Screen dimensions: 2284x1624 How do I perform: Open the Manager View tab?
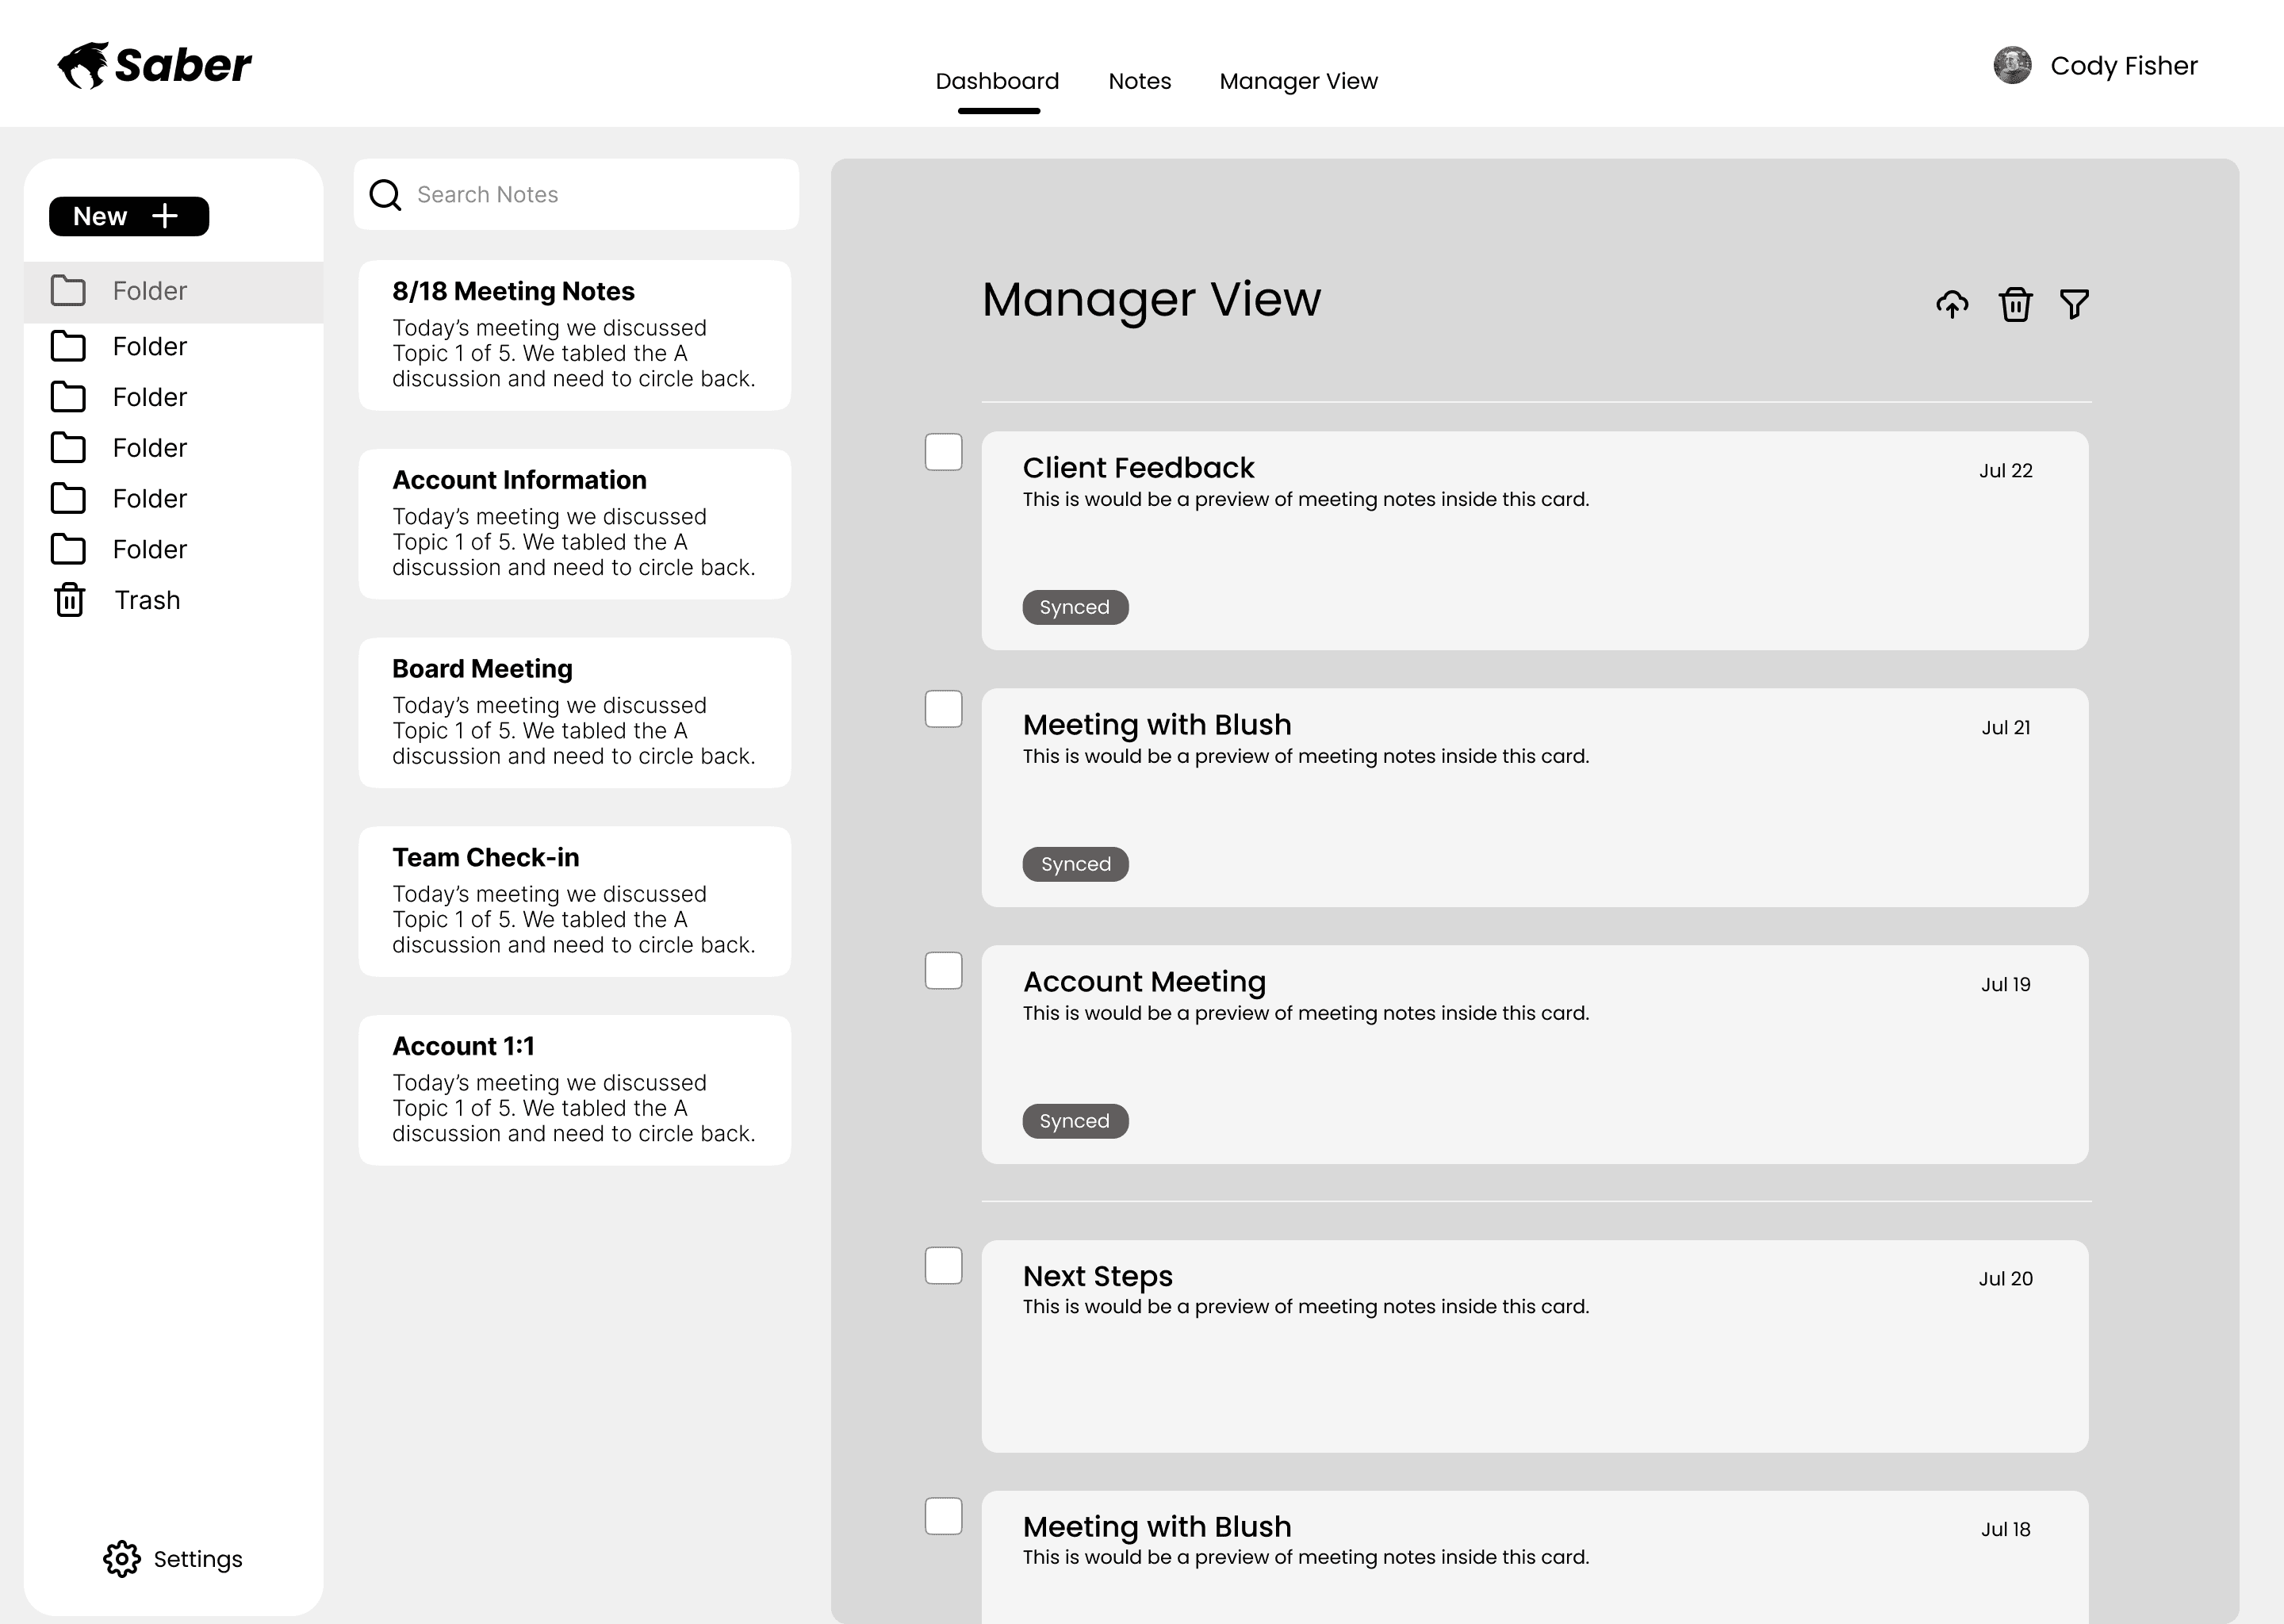click(x=1297, y=81)
